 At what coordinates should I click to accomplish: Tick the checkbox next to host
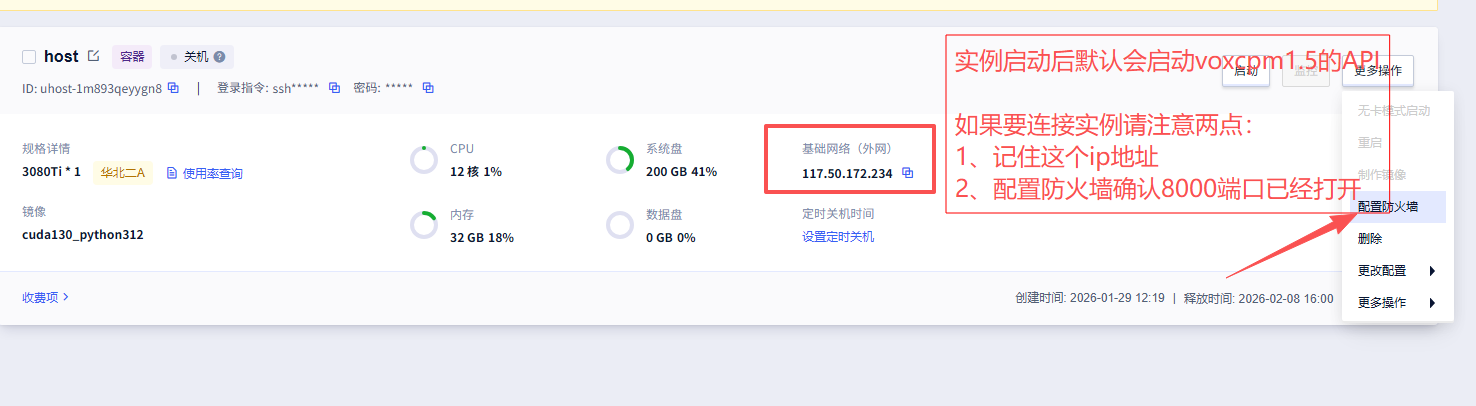(x=29, y=57)
